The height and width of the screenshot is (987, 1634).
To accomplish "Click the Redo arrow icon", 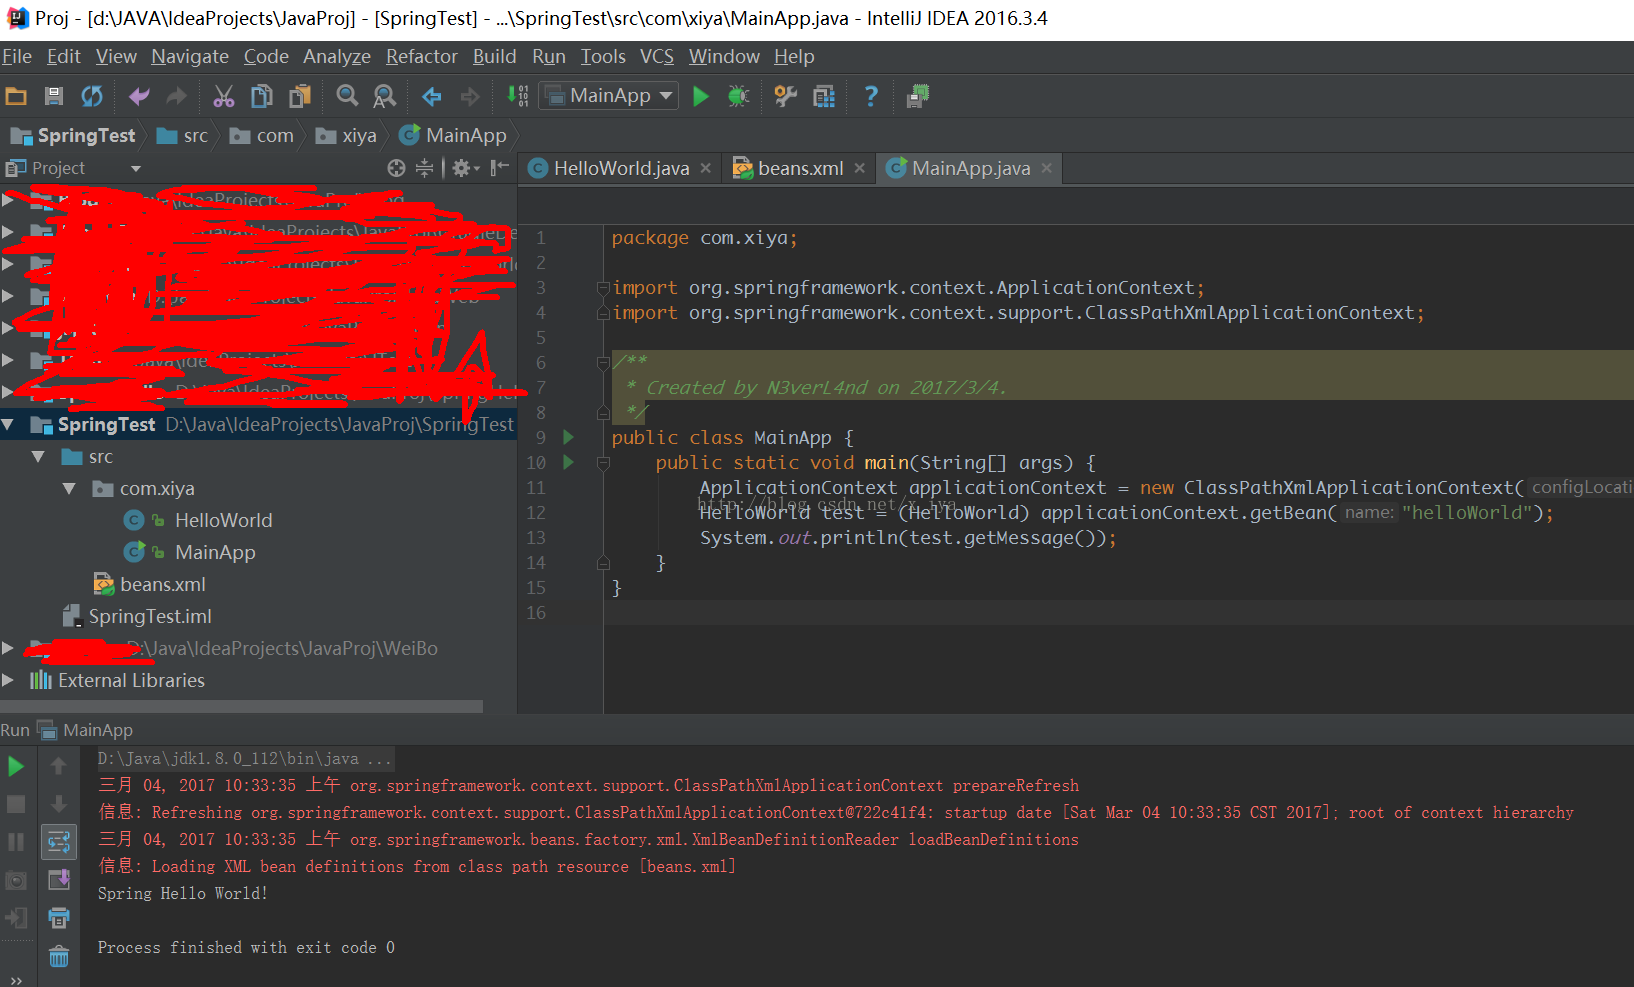I will click(x=176, y=96).
